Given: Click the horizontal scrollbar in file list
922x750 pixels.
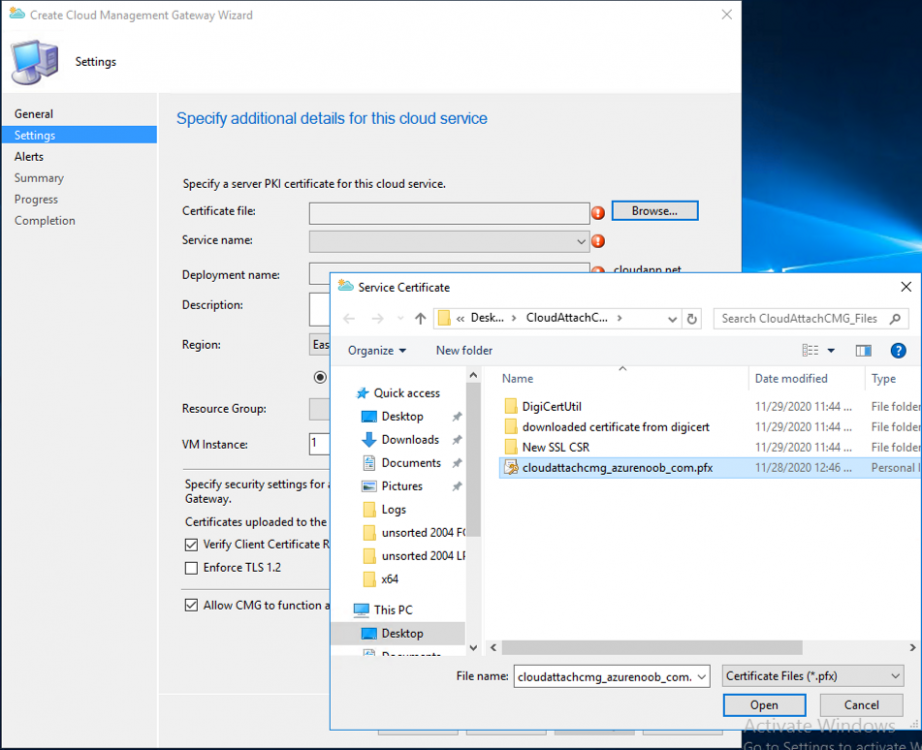Looking at the screenshot, I should pyautogui.click(x=652, y=648).
